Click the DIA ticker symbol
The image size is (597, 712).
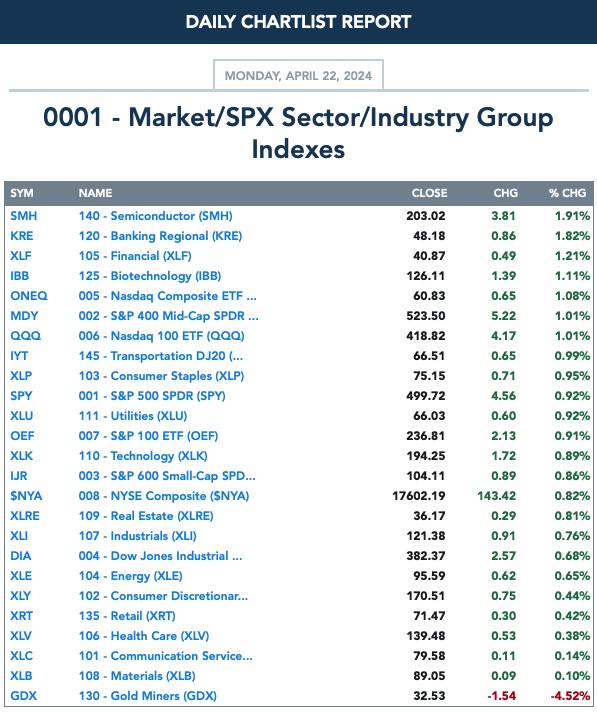[x=21, y=555]
